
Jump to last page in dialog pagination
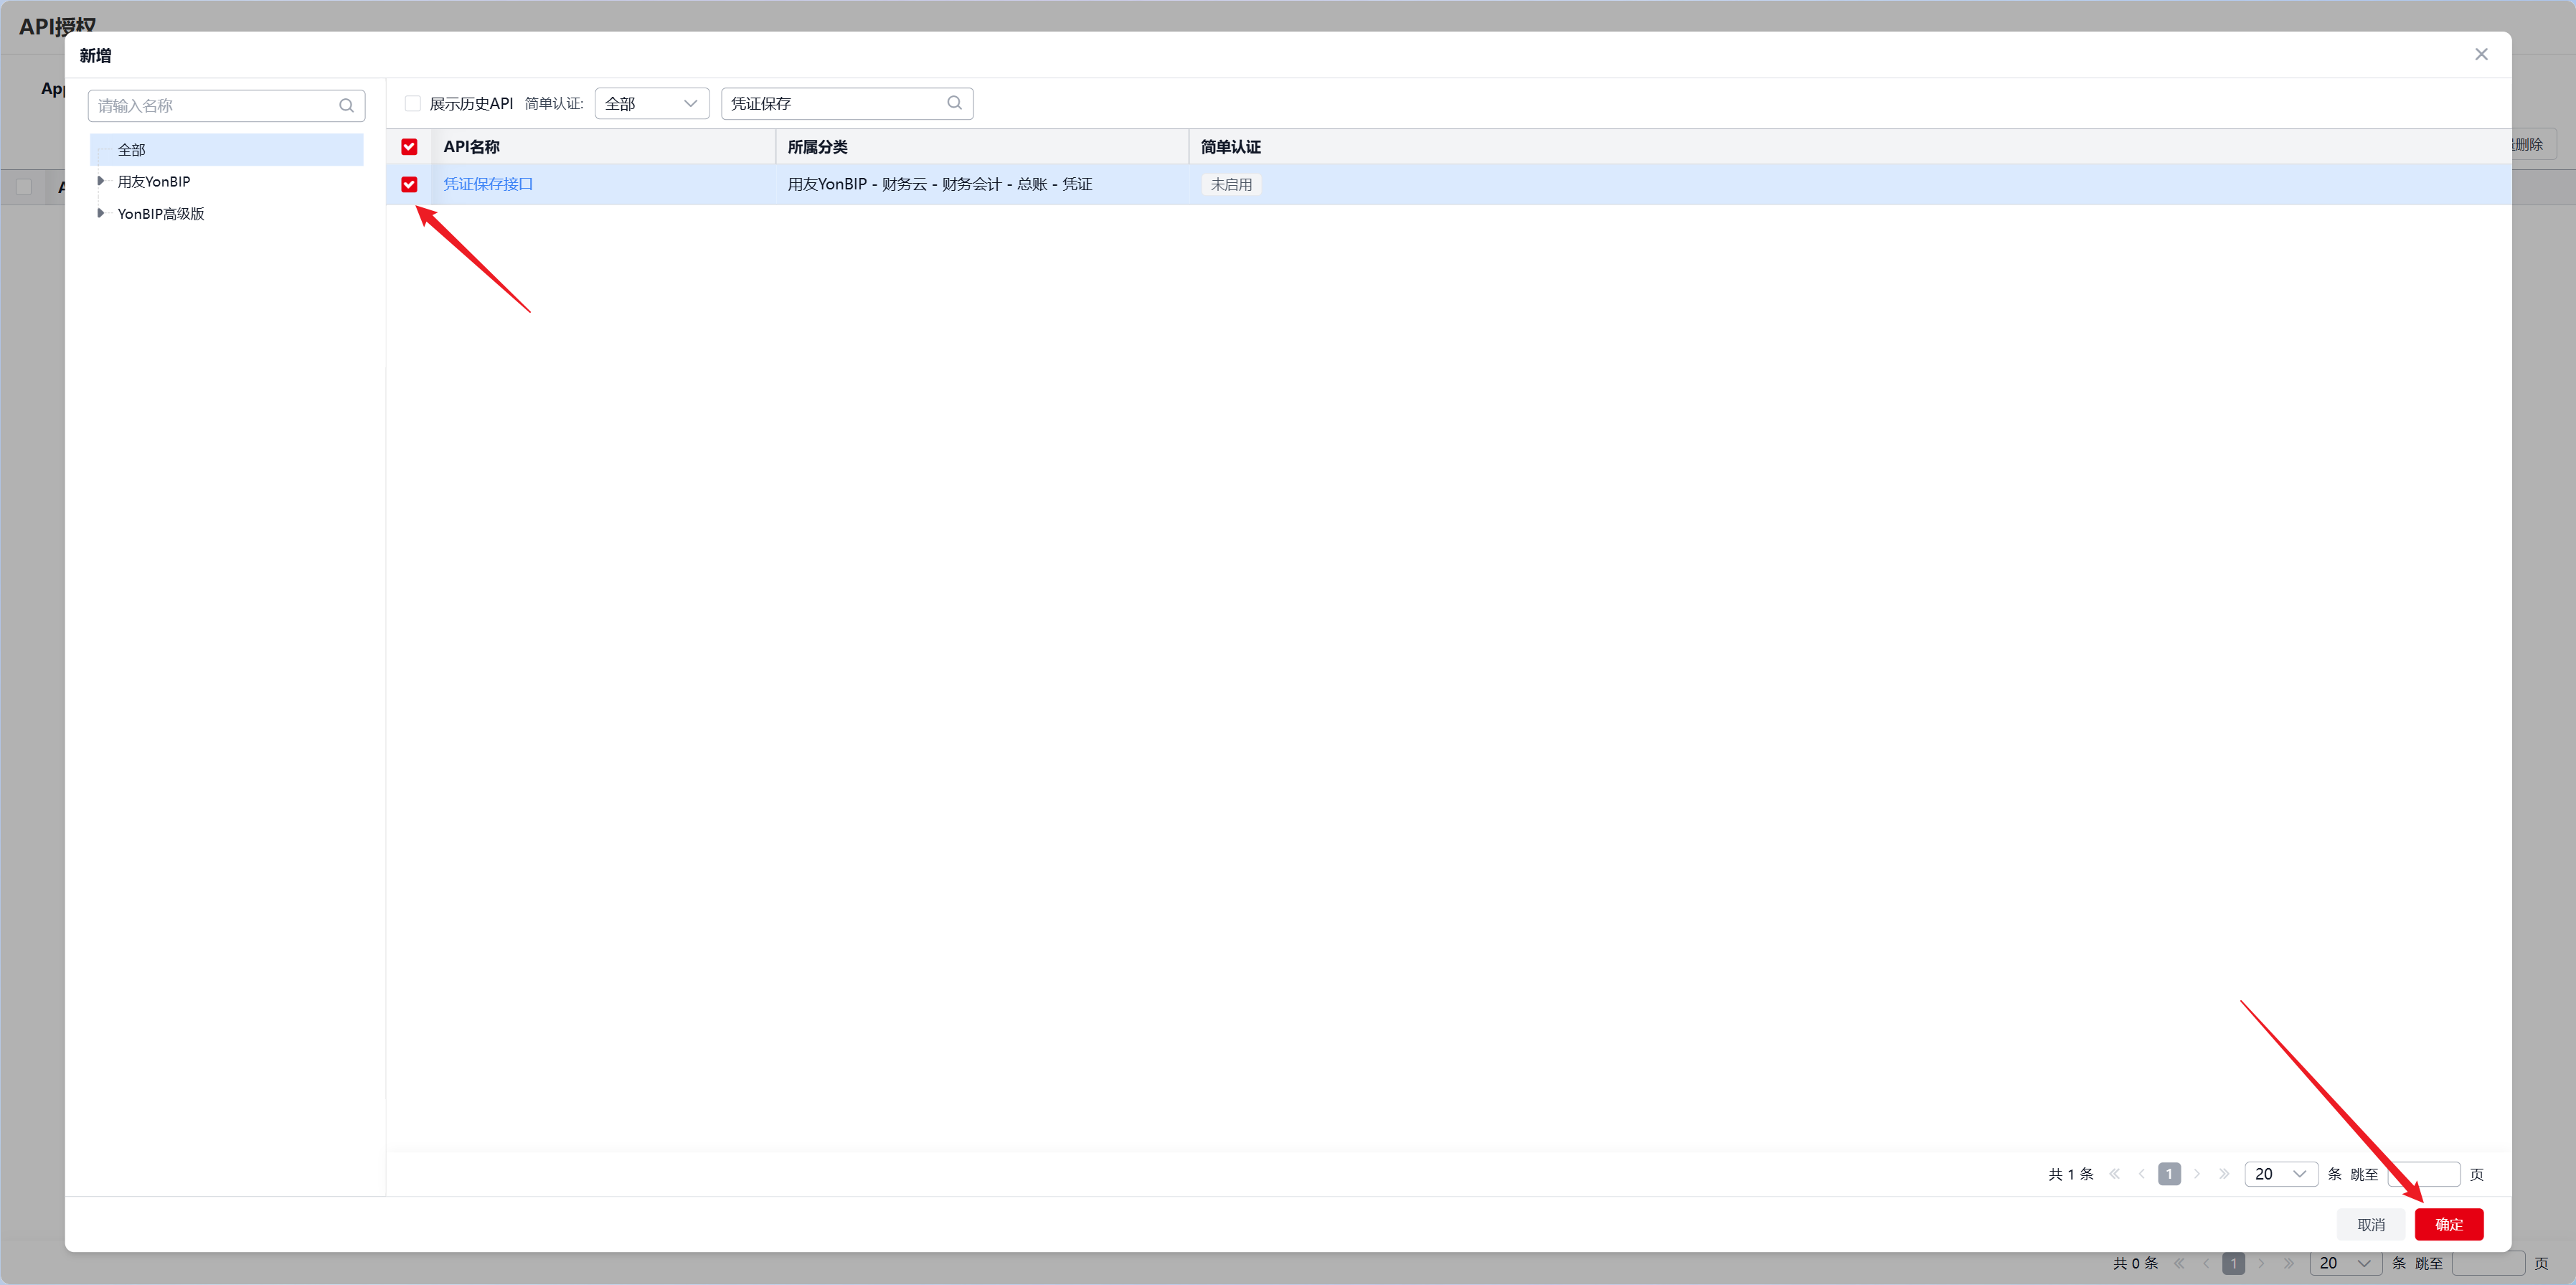point(2224,1174)
